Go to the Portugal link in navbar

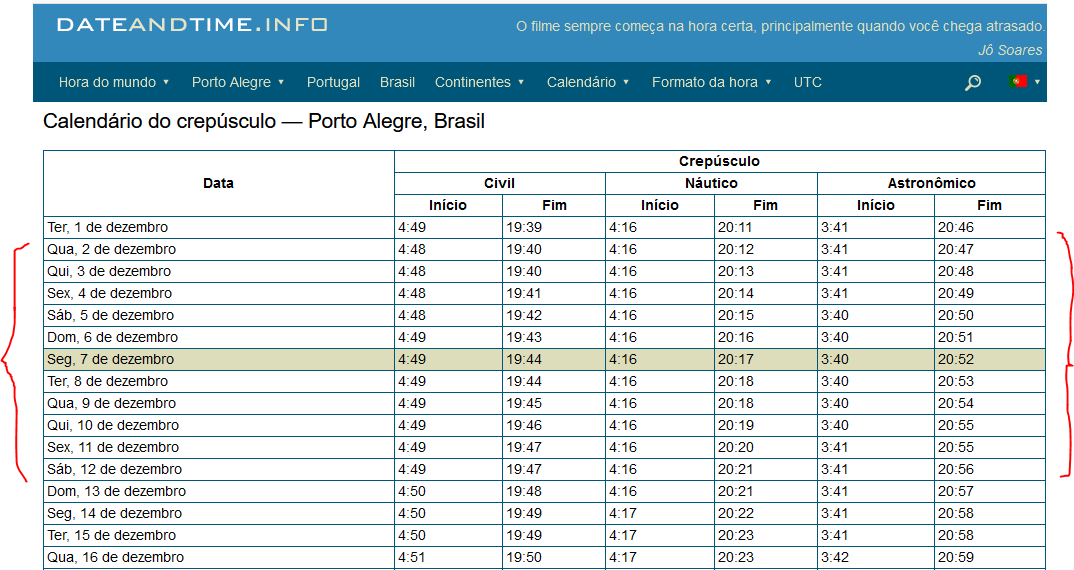(x=333, y=82)
